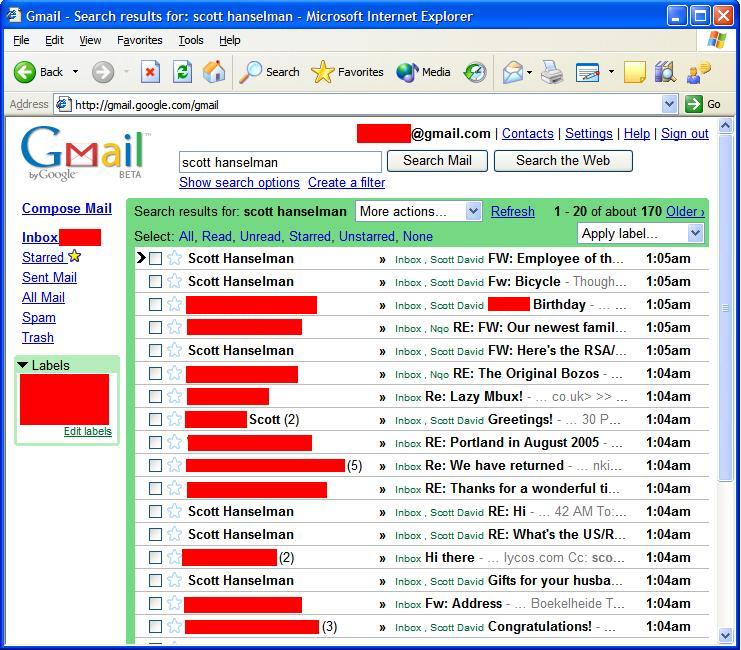The width and height of the screenshot is (741, 650).
Task: Star the FW: Employee of th... message
Action: pyautogui.click(x=174, y=258)
